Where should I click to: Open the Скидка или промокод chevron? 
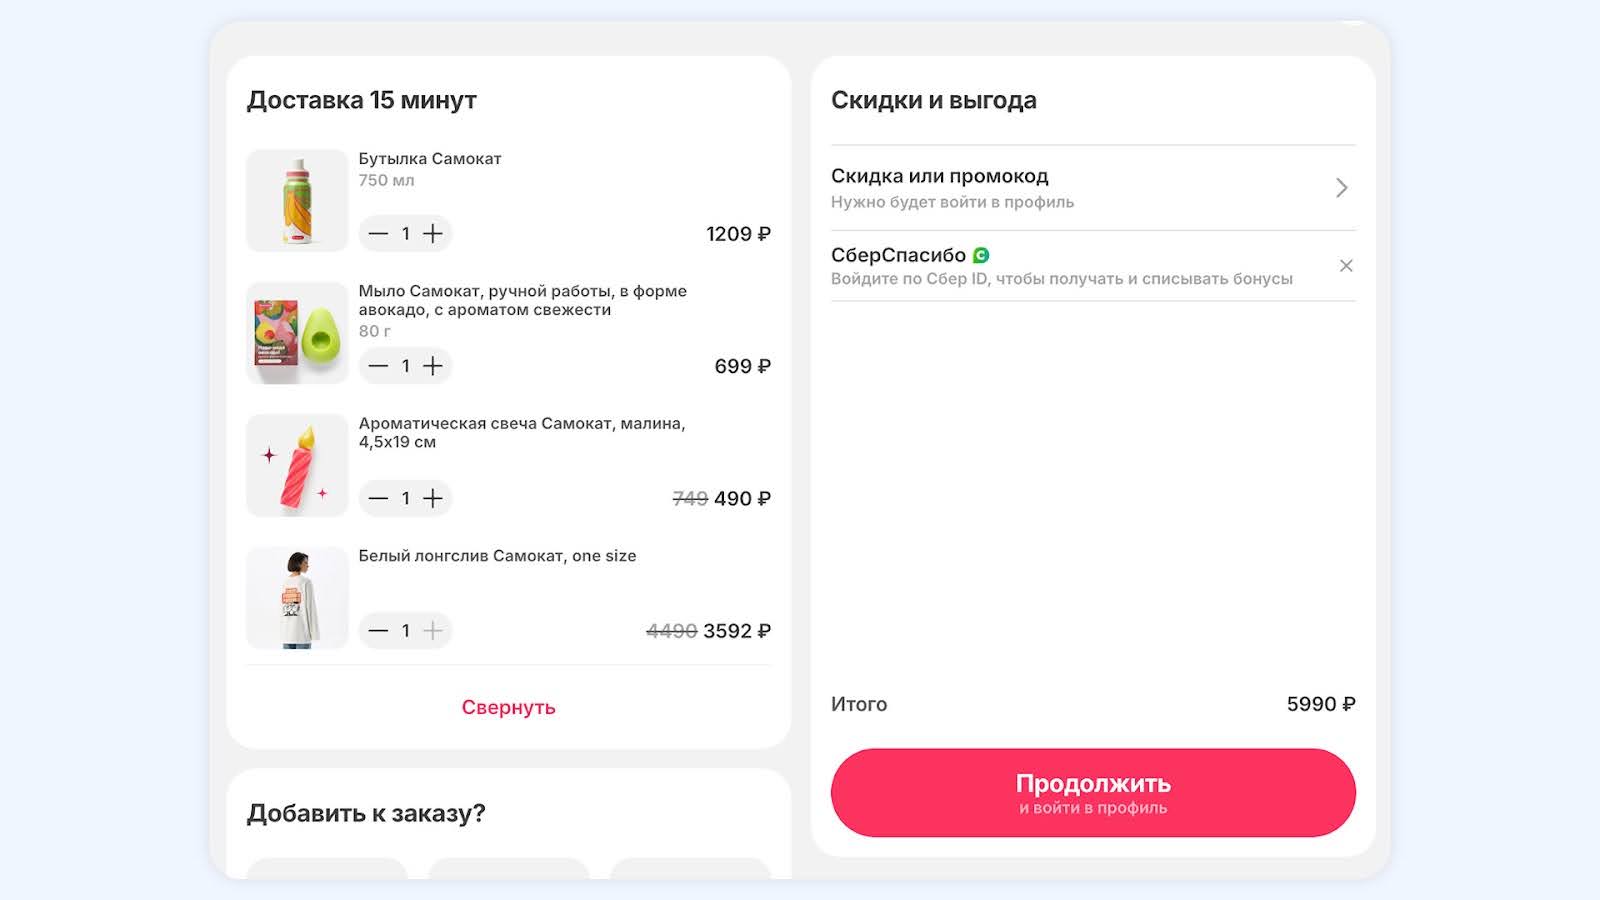[1342, 188]
